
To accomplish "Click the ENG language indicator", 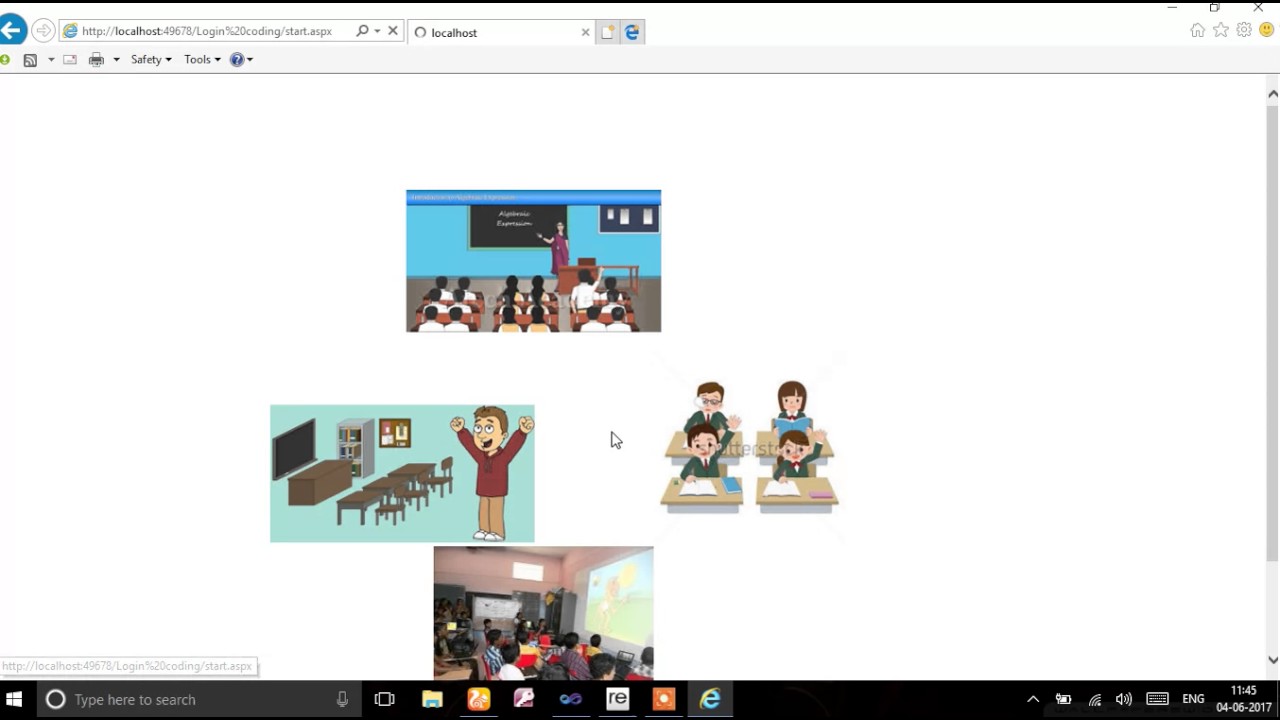I will click(x=1193, y=700).
